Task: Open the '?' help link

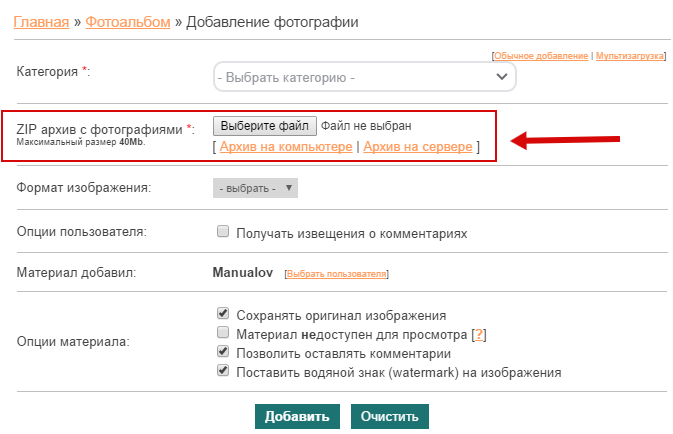Action: tap(479, 333)
